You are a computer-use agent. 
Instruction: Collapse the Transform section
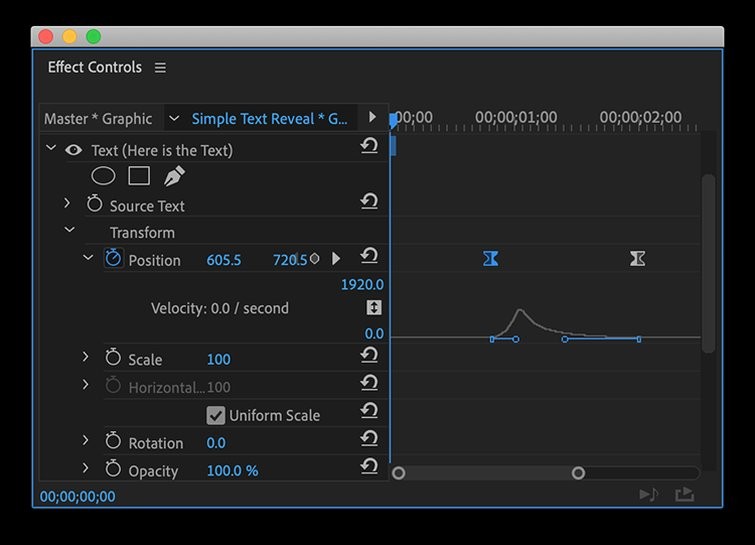70,230
